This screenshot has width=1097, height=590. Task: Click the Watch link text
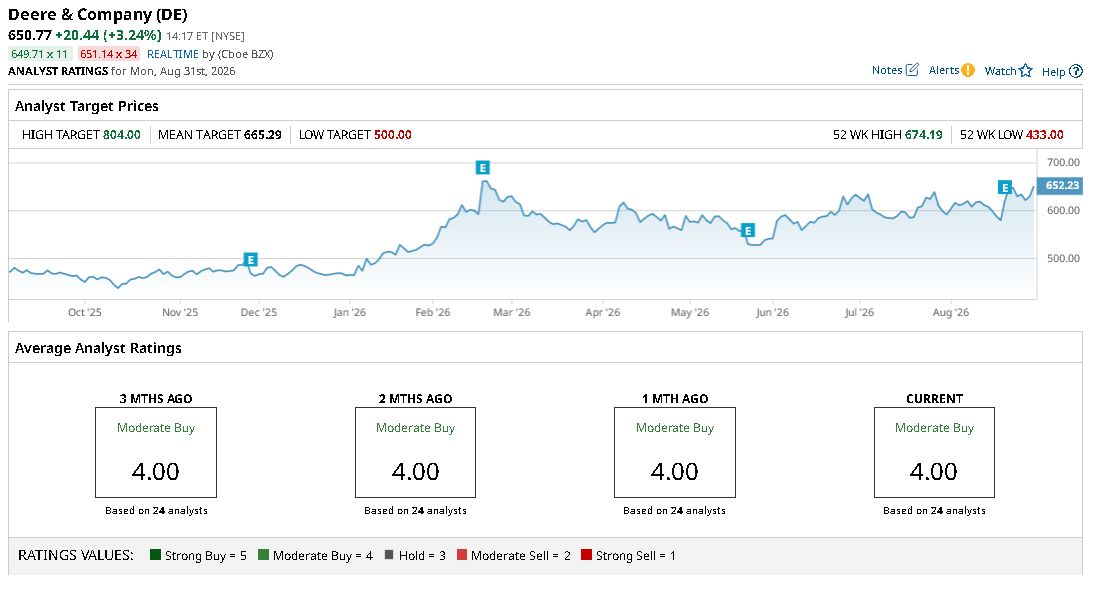[x=1000, y=71]
